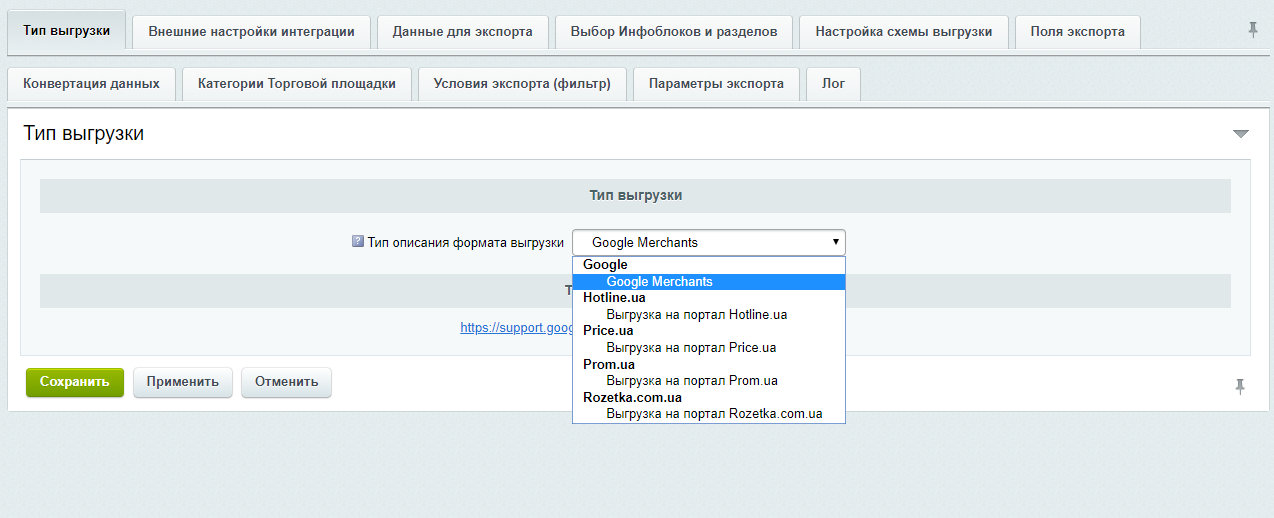The image size is (1274, 518).
Task: Open the help icon by Тип описания формата выгрузки
Action: 358,241
